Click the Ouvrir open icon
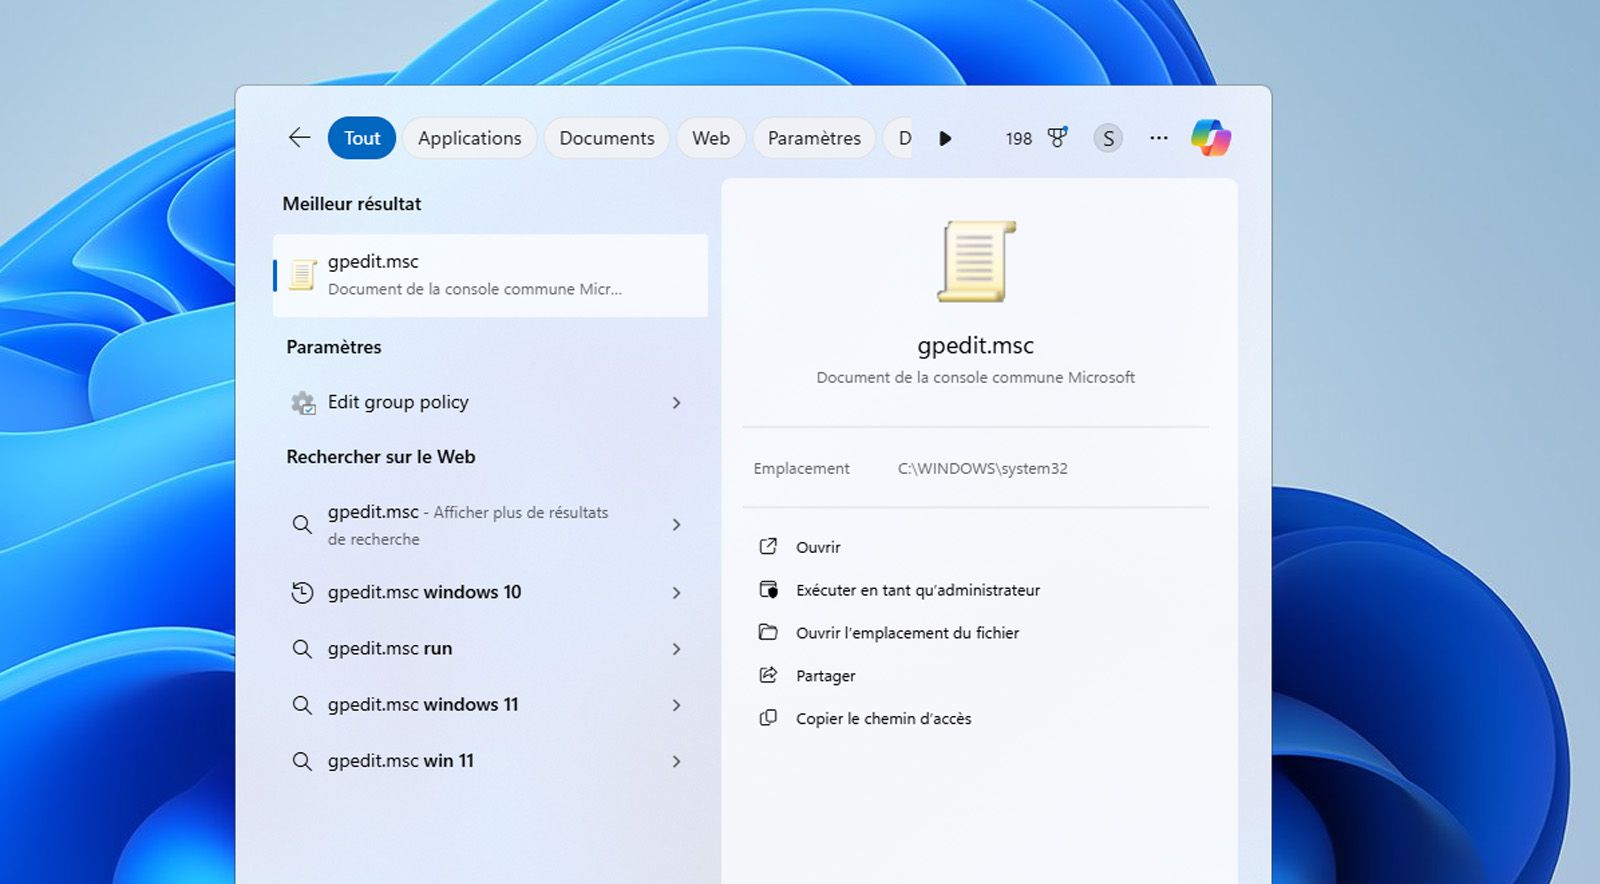The image size is (1600, 884). (768, 546)
